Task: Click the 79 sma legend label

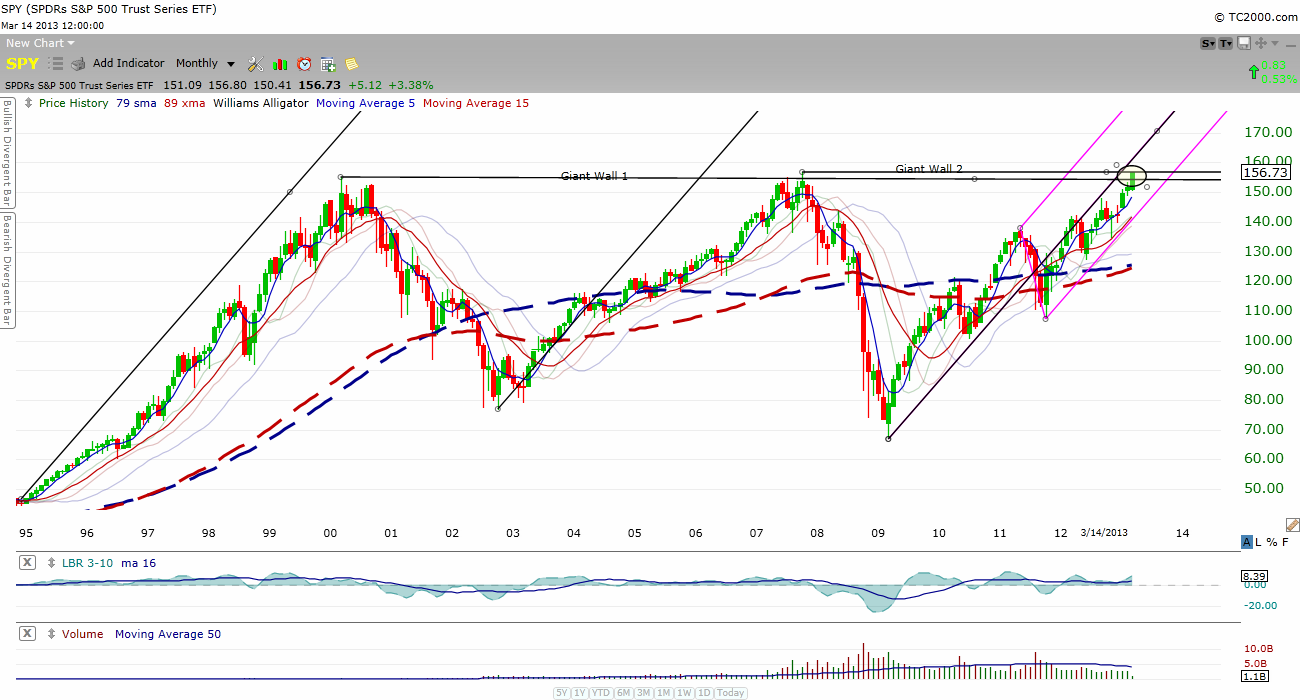Action: pyautogui.click(x=136, y=103)
